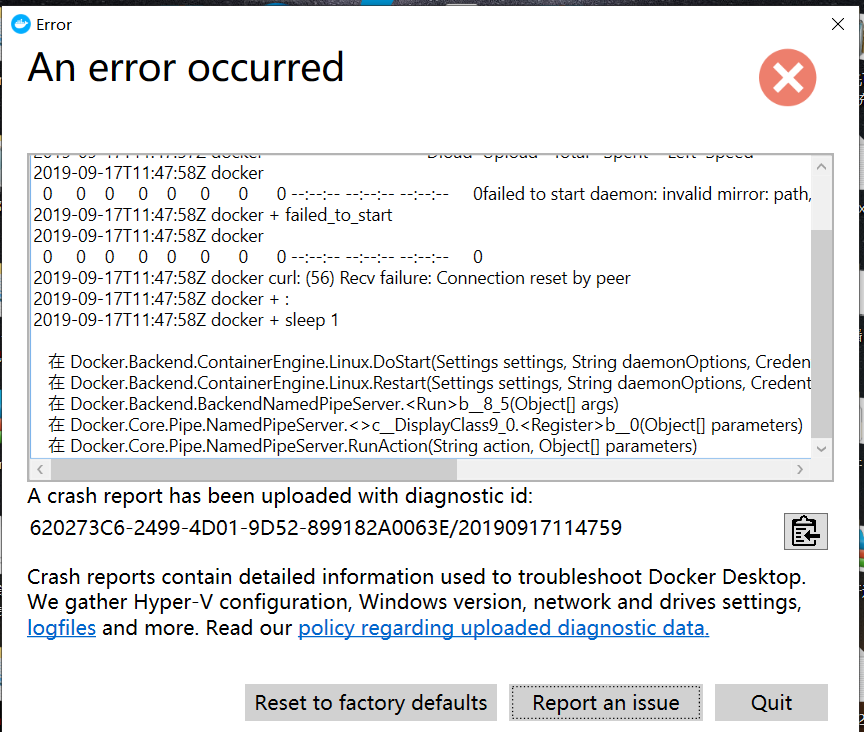The height and width of the screenshot is (732, 864).
Task: Open policy regarding uploaded diagnostic data link
Action: 504,628
